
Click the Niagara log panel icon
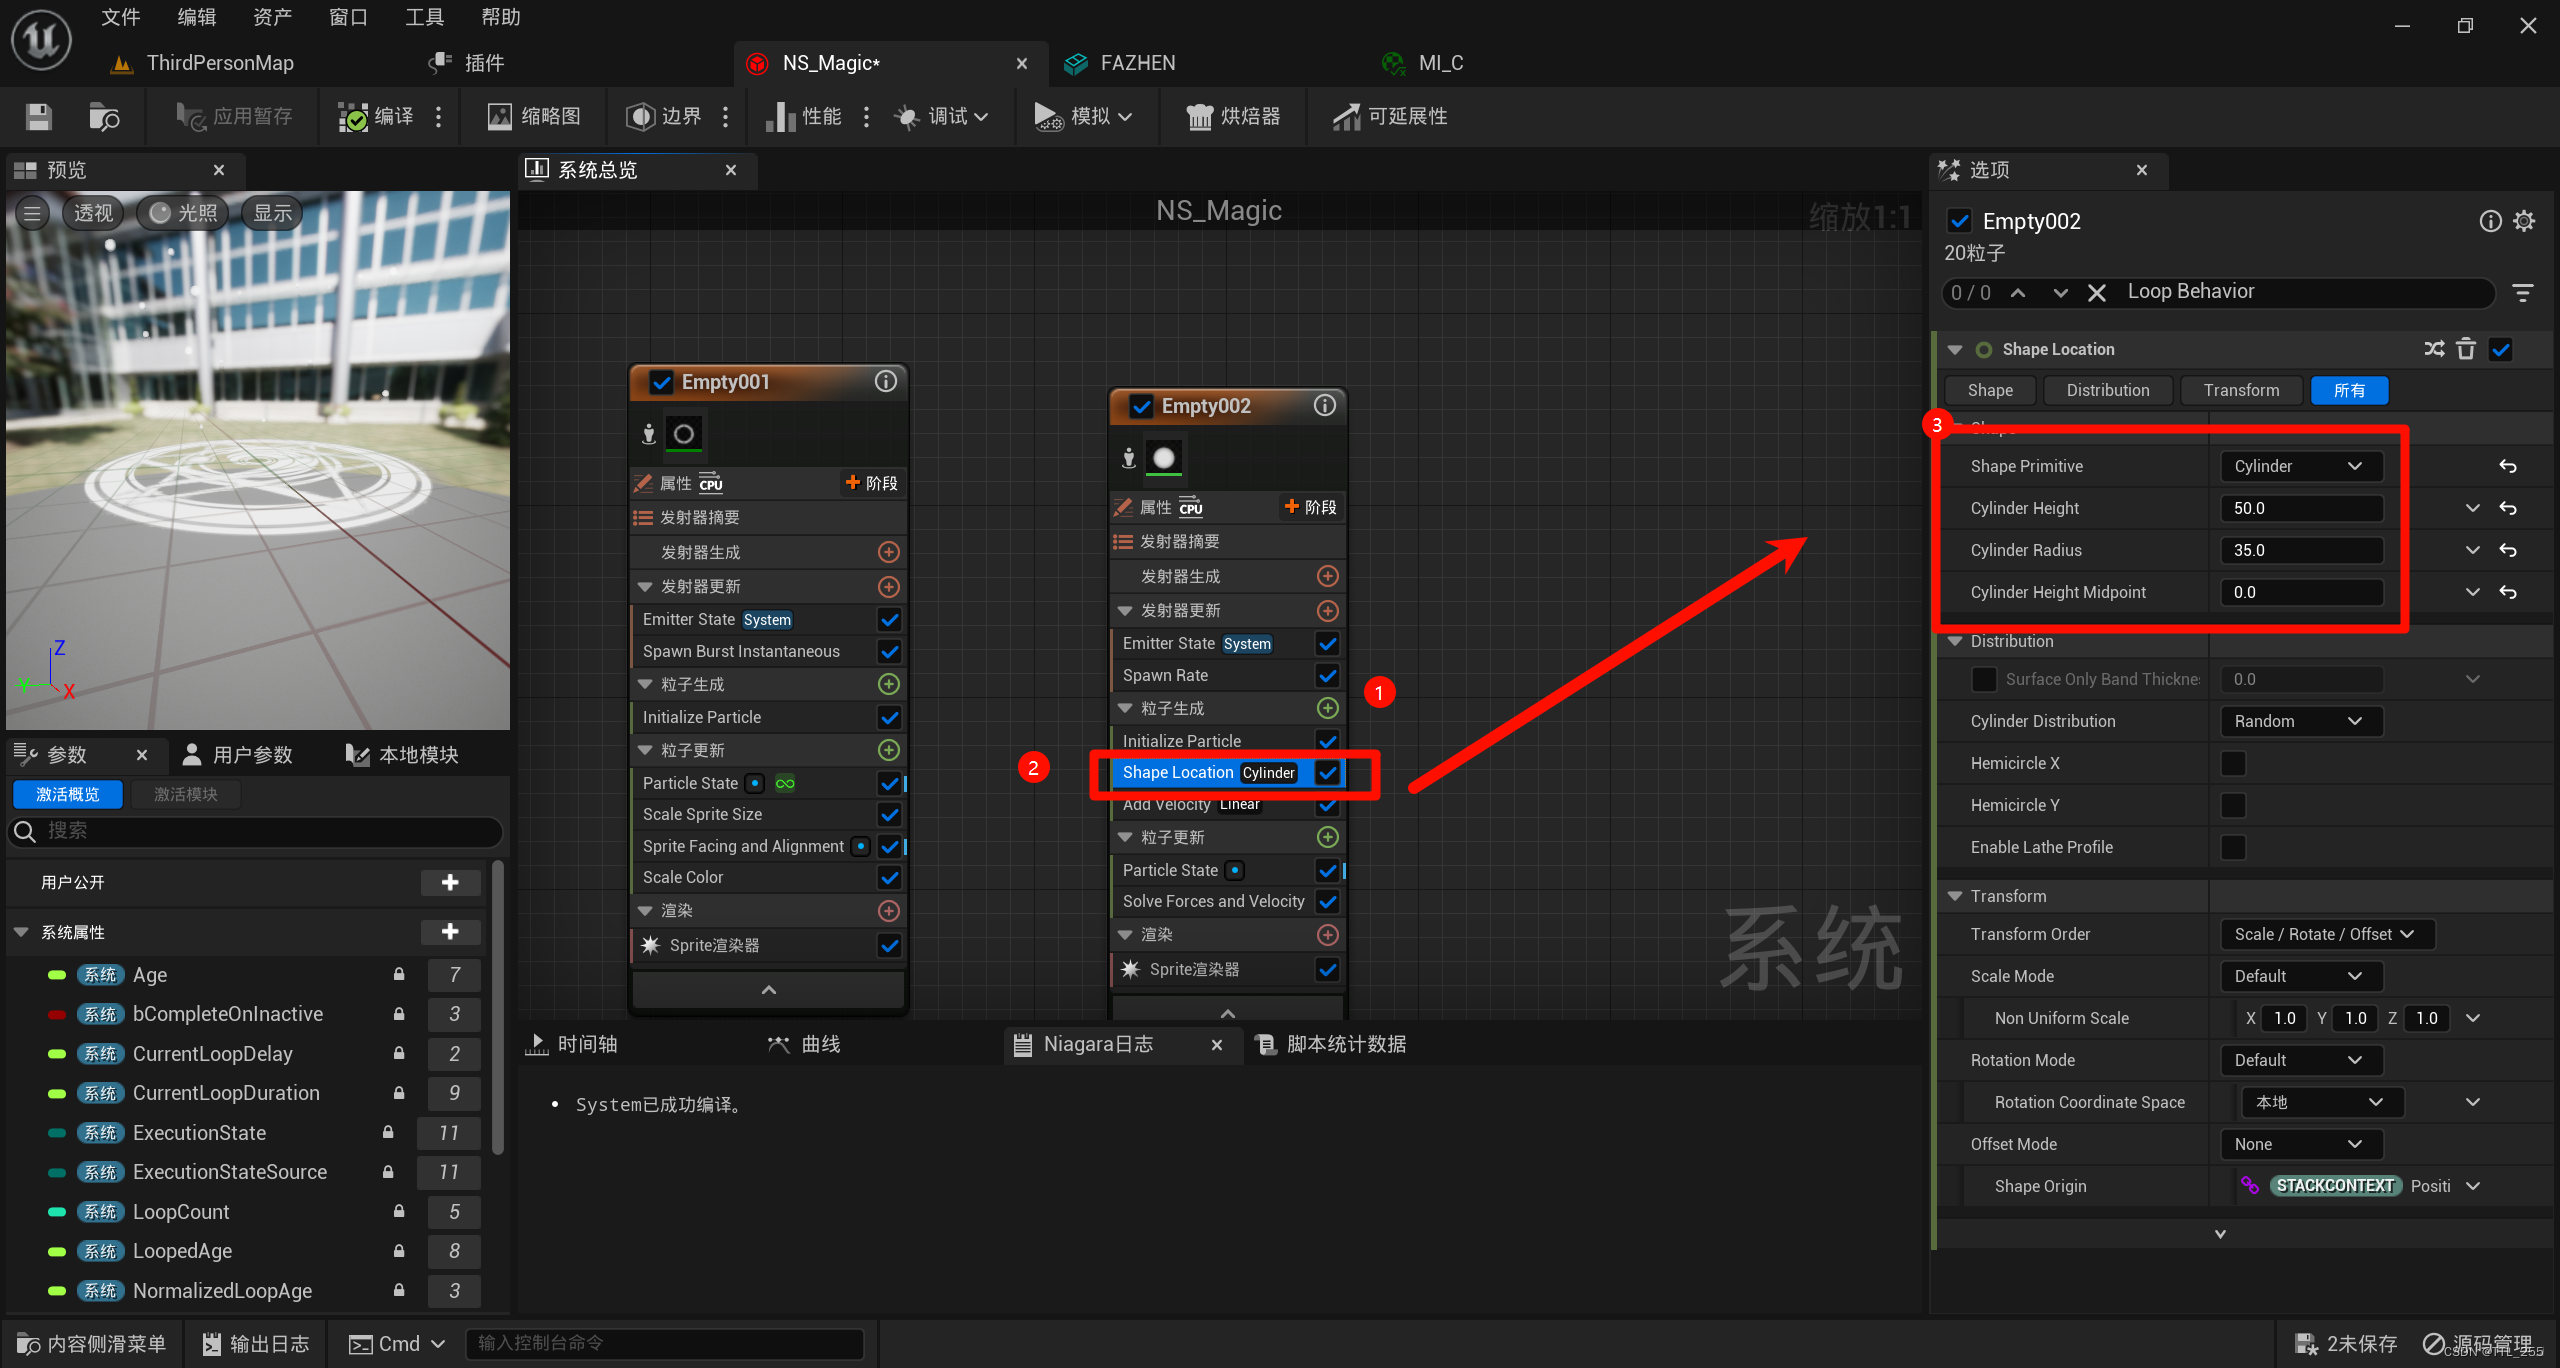(x=1016, y=1043)
